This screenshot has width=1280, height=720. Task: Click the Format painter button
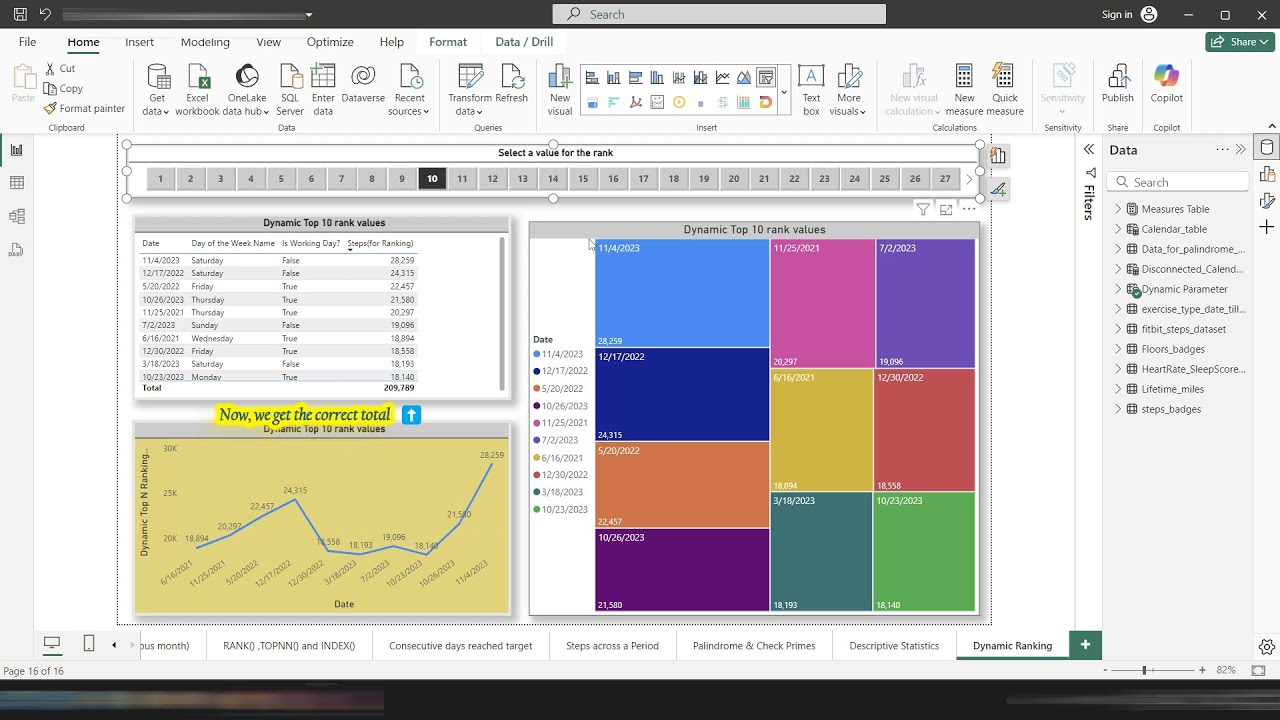pos(85,108)
